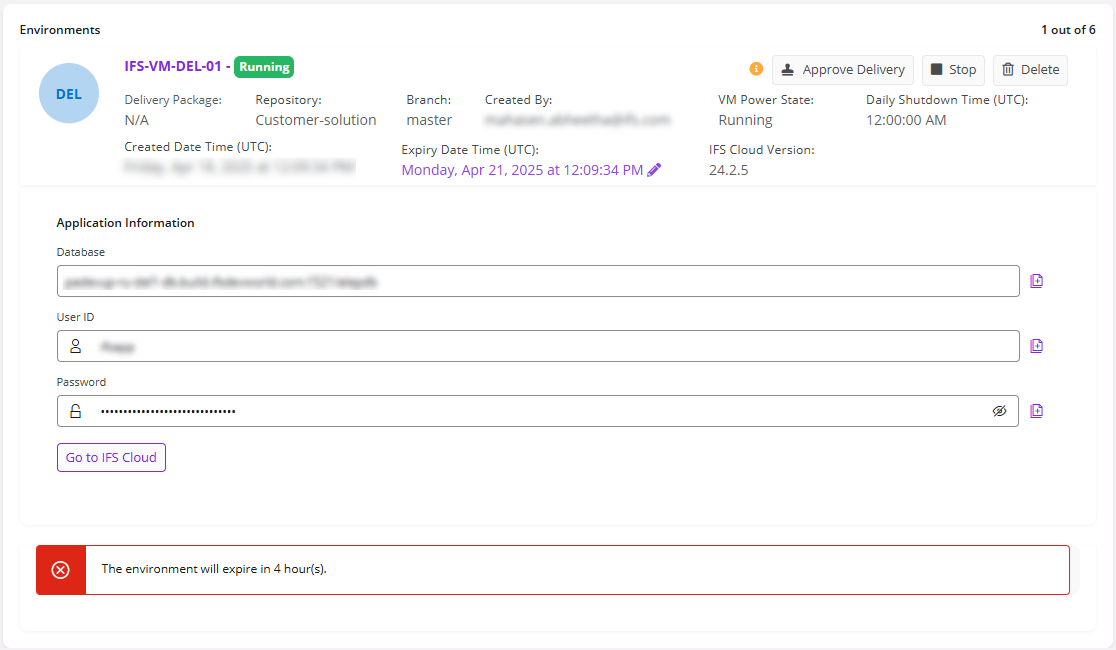Toggle password visibility eye icon
Screen dimensions: 1116x650
[999, 411]
